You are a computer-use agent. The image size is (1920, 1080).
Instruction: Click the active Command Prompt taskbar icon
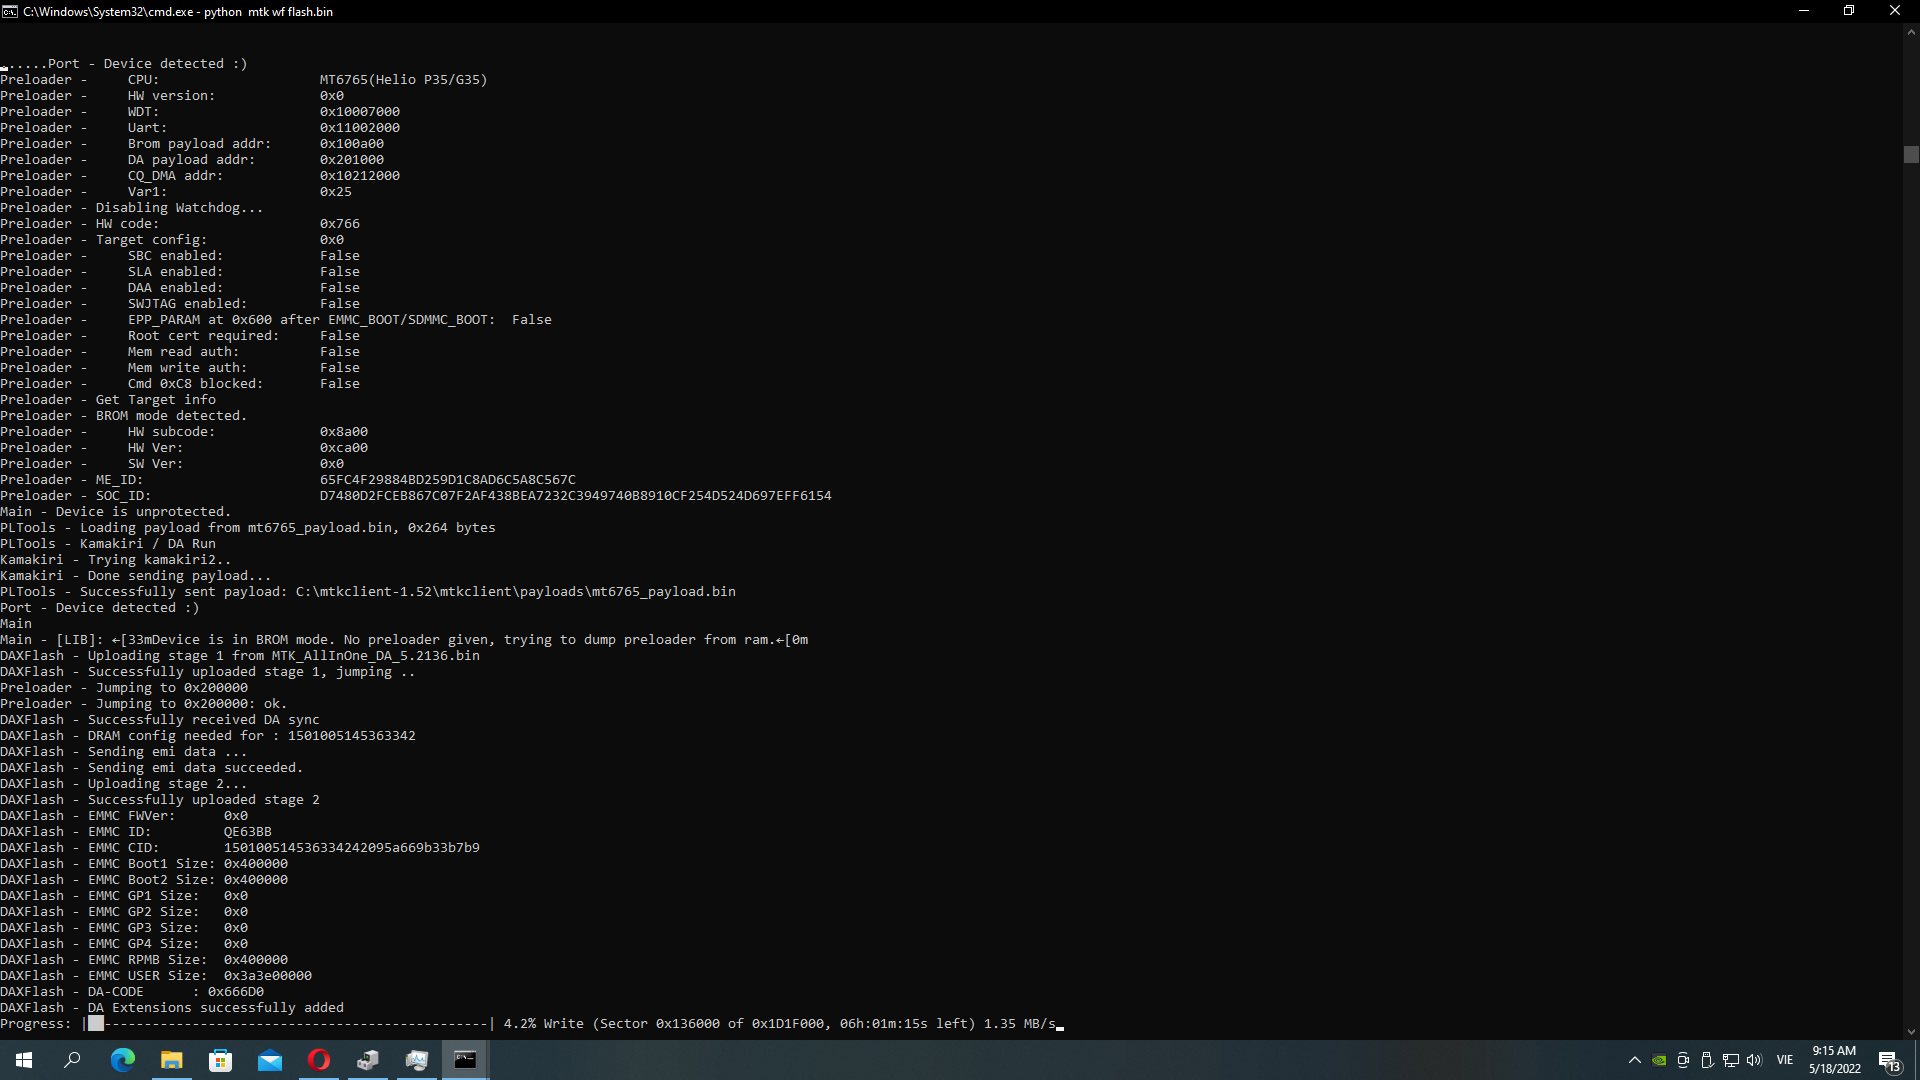[x=465, y=1060]
